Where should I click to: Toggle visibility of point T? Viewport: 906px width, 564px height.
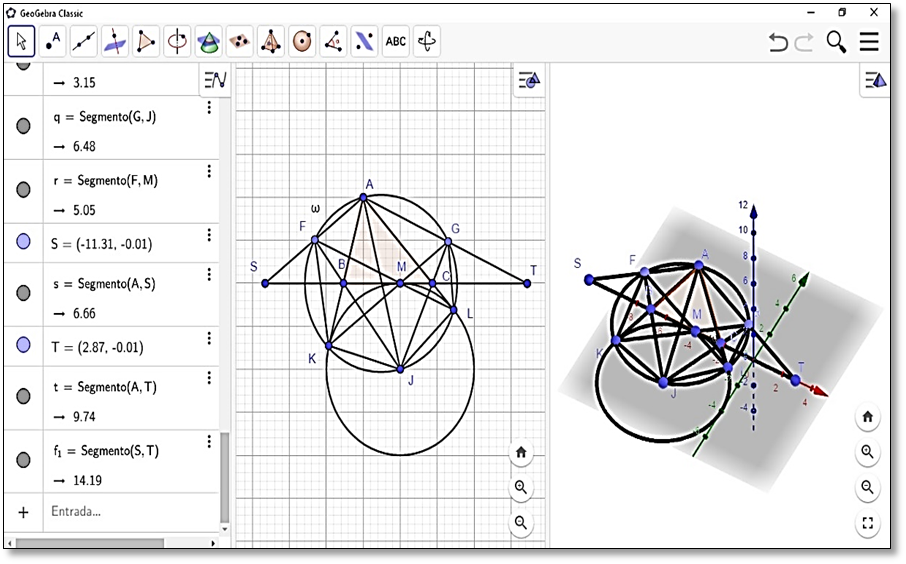pos(23,345)
